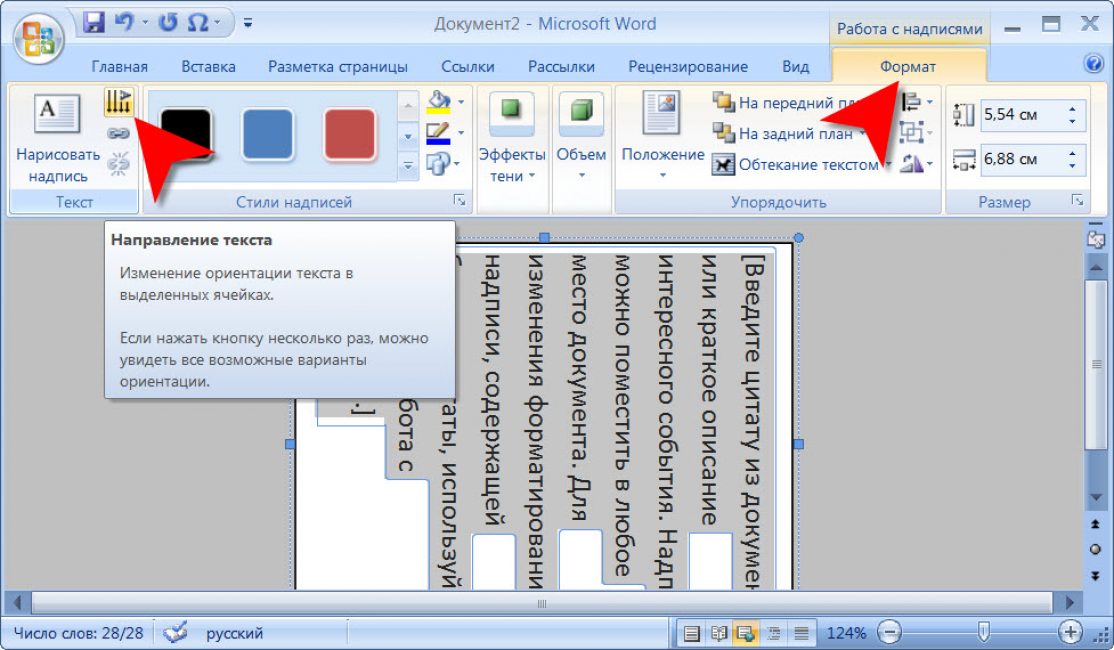
Task: Click the Shape Fill paint bucket icon
Action: coord(438,102)
